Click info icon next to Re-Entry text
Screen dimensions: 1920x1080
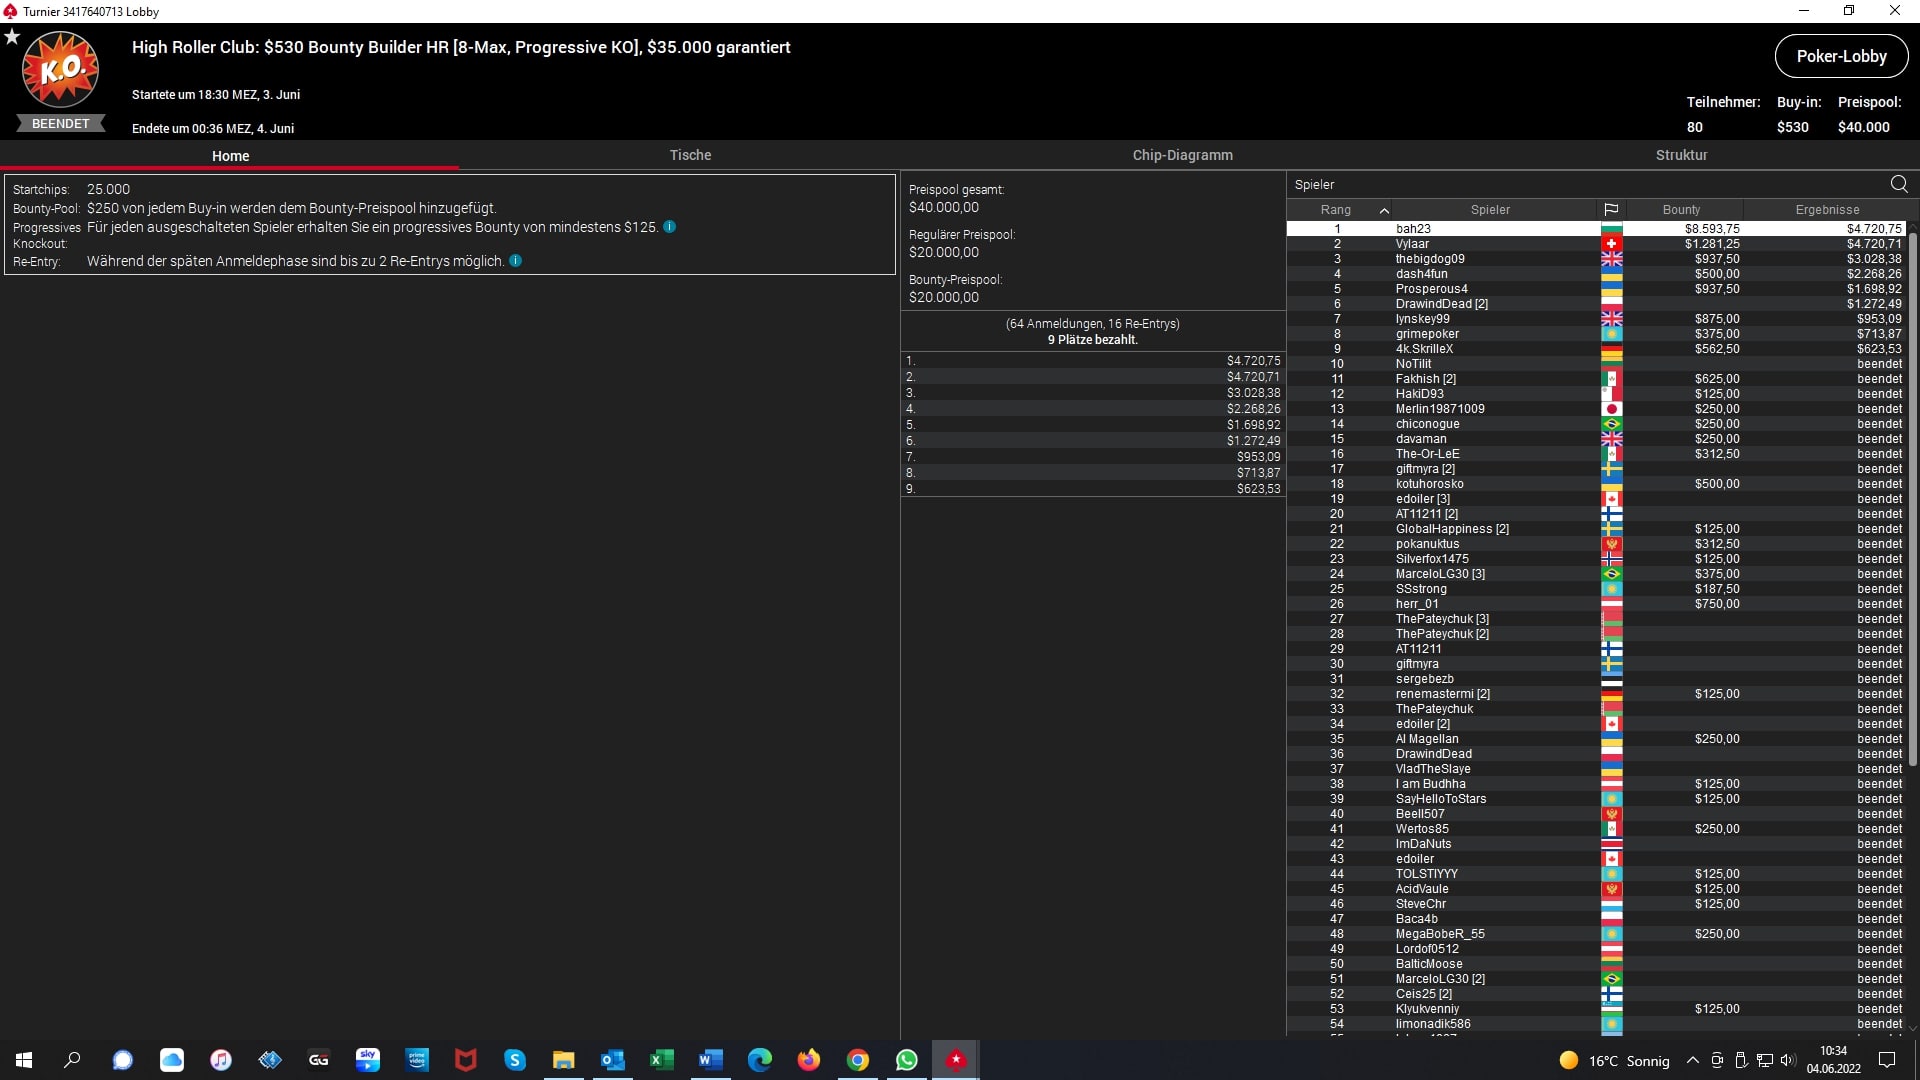point(516,261)
